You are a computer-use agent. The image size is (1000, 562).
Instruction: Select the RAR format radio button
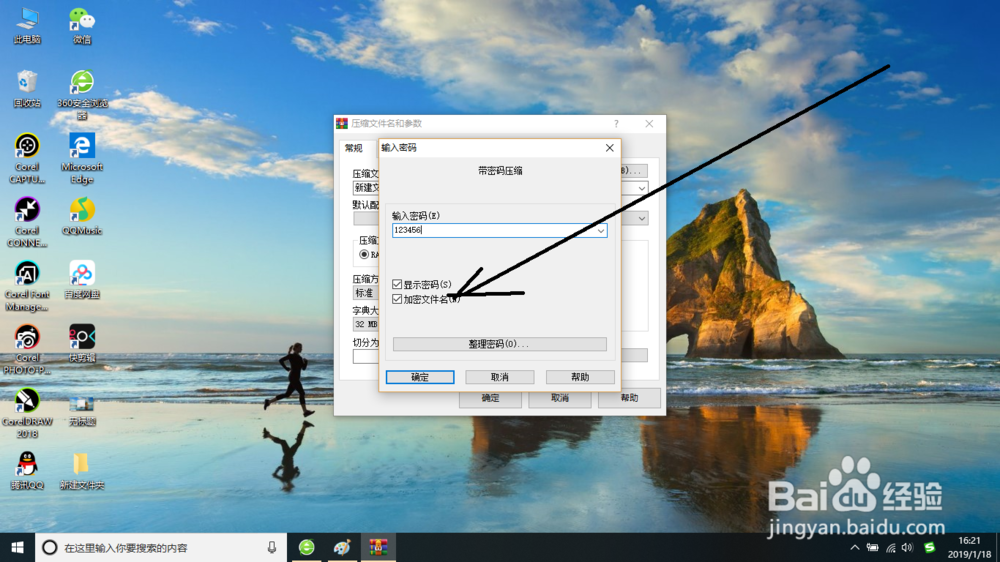pos(364,254)
